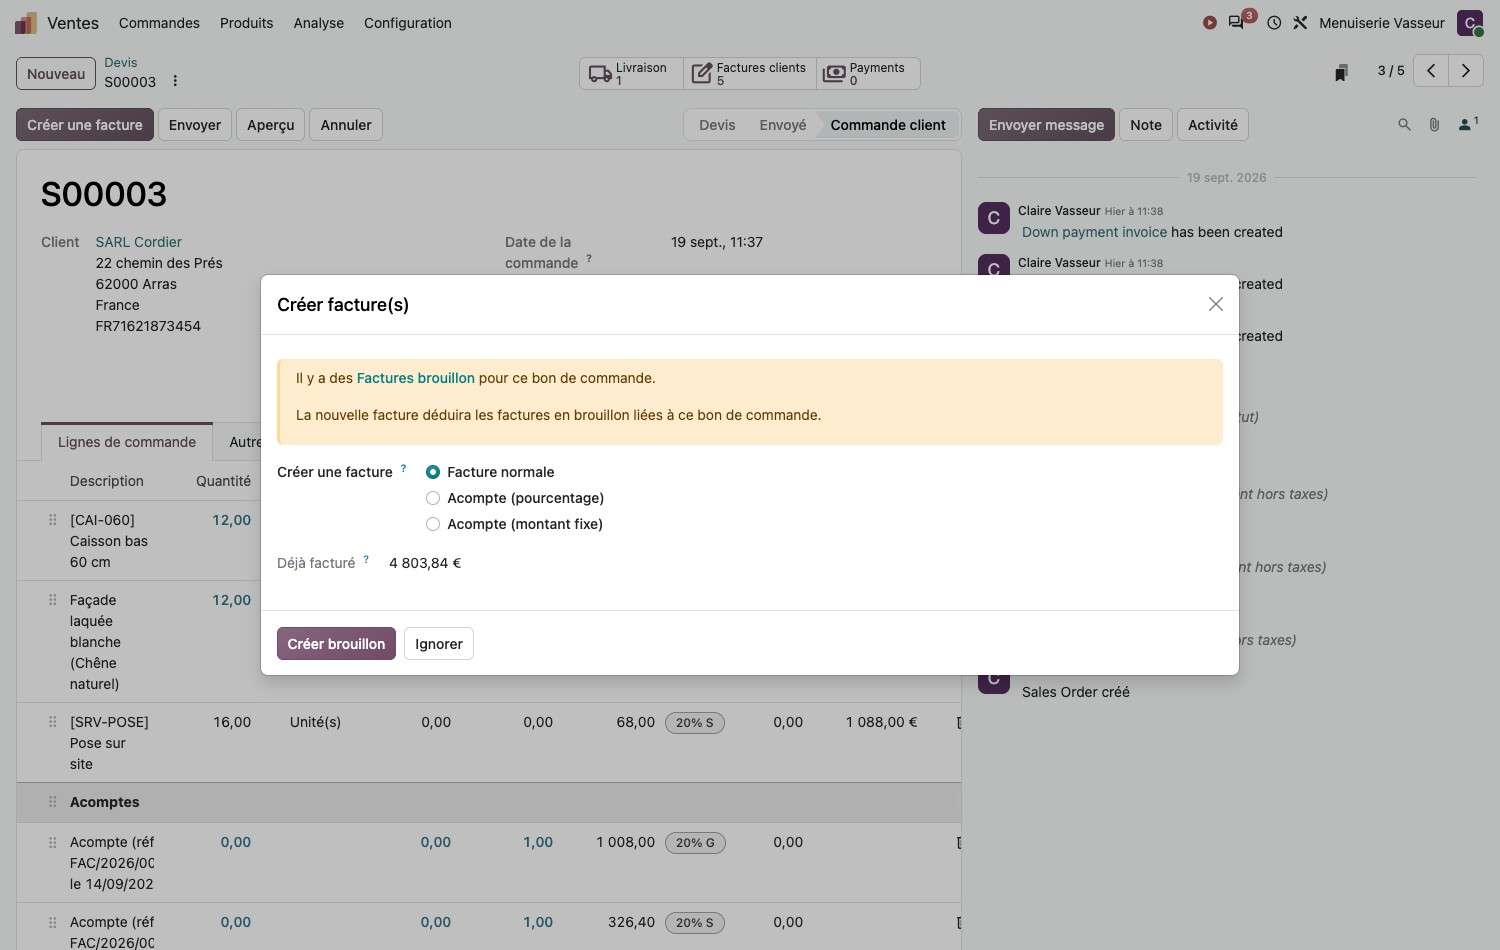Open the Ventes app home icon
Image resolution: width=1500 pixels, height=950 pixels.
(26, 23)
